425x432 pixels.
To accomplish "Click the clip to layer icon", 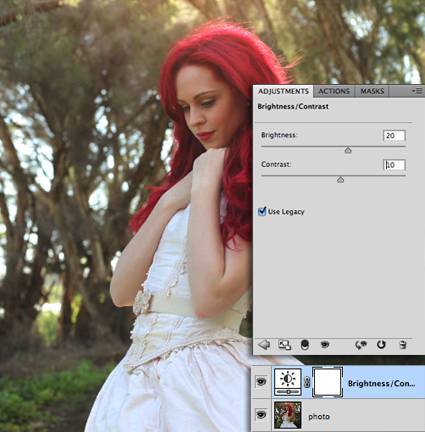I will click(x=305, y=345).
